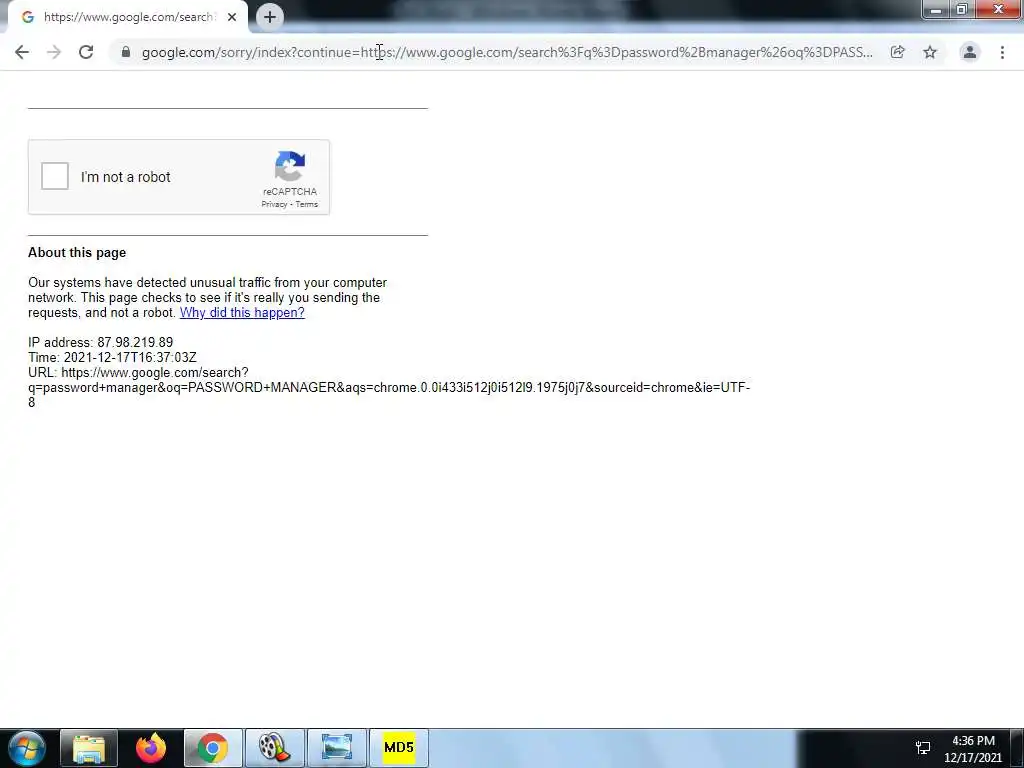The image size is (1024, 768).
Task: Click the Chrome taskbar icon
Action: click(213, 748)
